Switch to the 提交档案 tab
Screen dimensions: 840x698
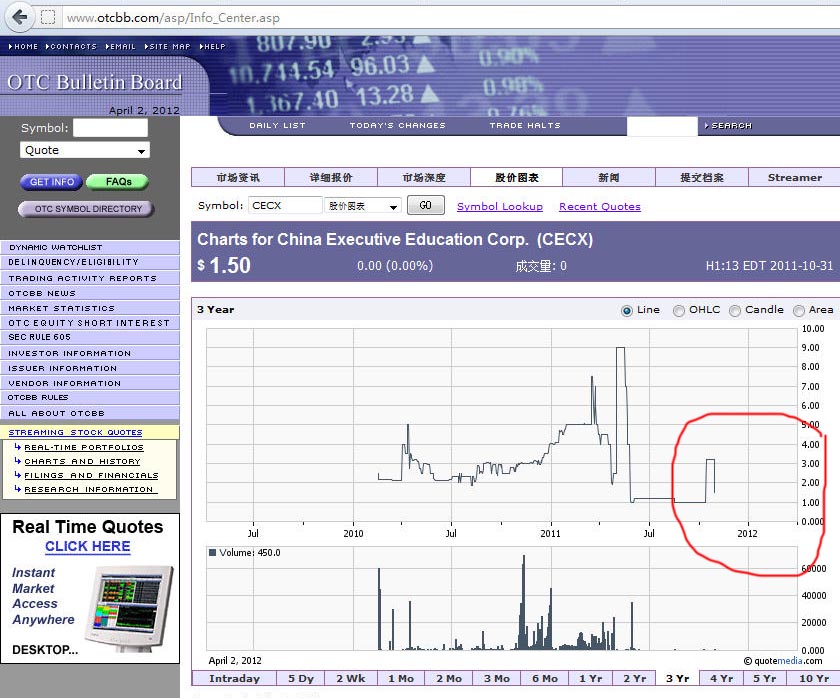coord(702,177)
